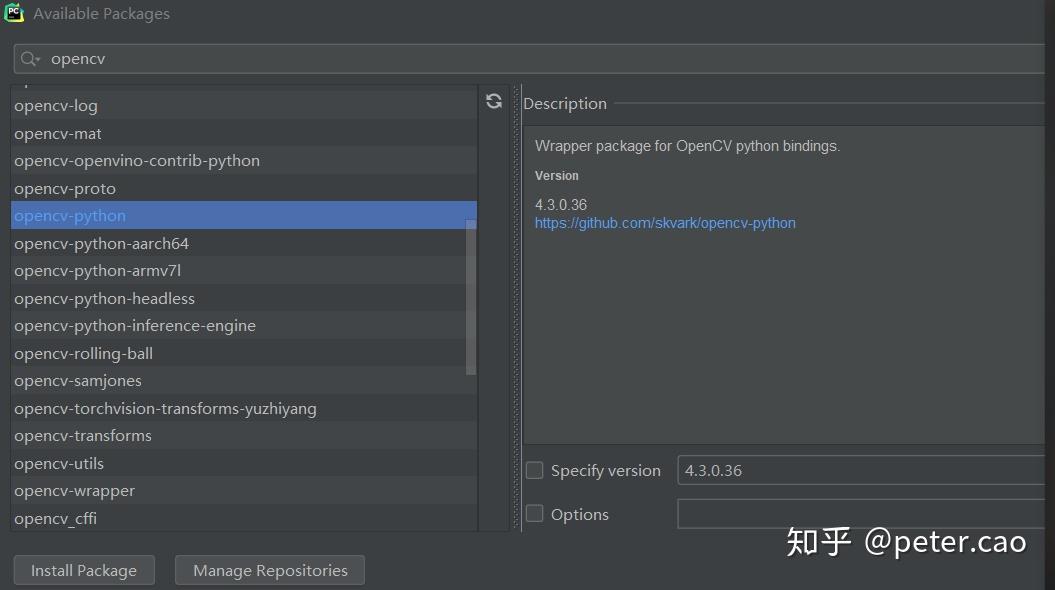Select opencv-log in the package list
Viewport: 1055px width, 590px height.
244,106
